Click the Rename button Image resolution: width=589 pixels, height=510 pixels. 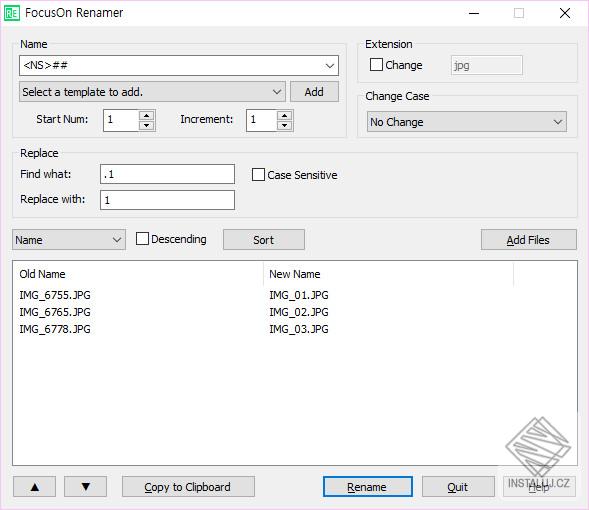point(367,487)
